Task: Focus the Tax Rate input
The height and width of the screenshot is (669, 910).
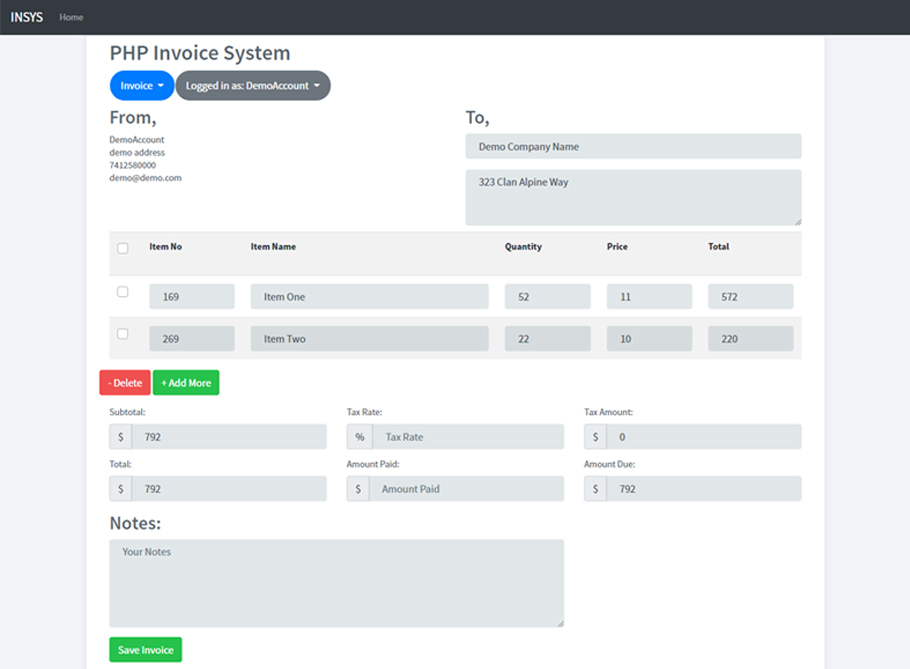Action: 468,436
